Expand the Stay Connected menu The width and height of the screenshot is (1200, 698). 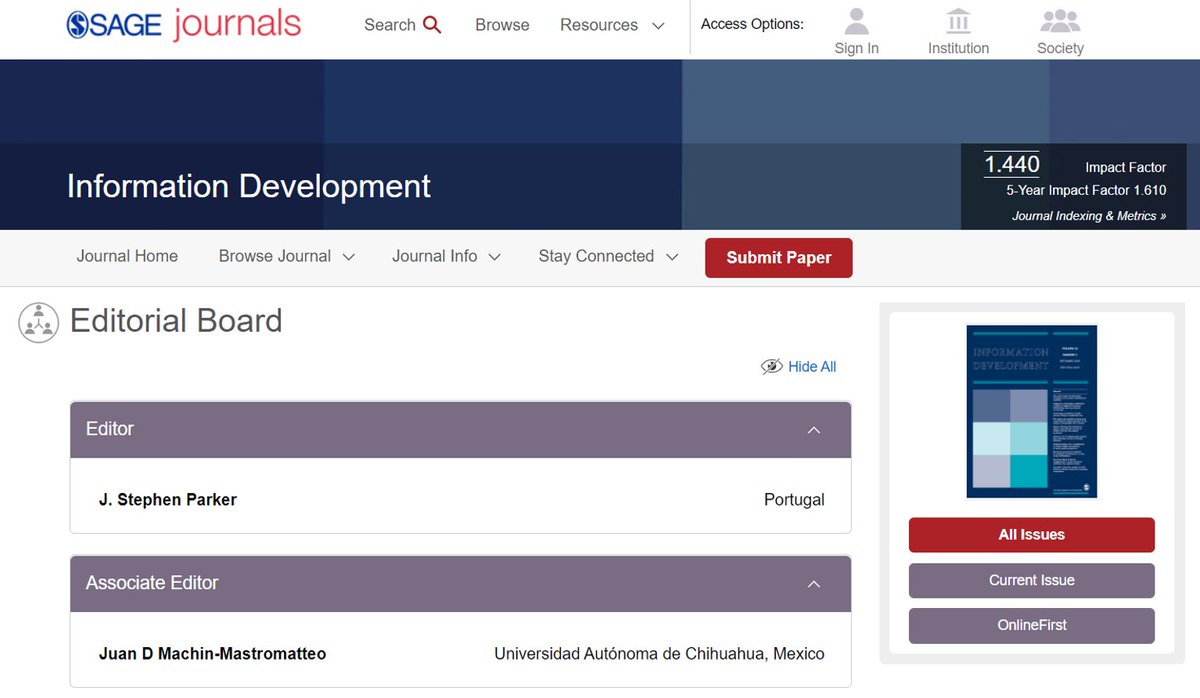(x=609, y=256)
